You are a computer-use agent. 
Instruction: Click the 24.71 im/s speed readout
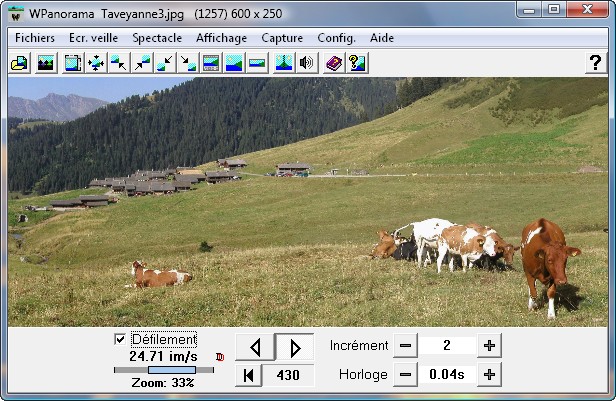point(163,357)
